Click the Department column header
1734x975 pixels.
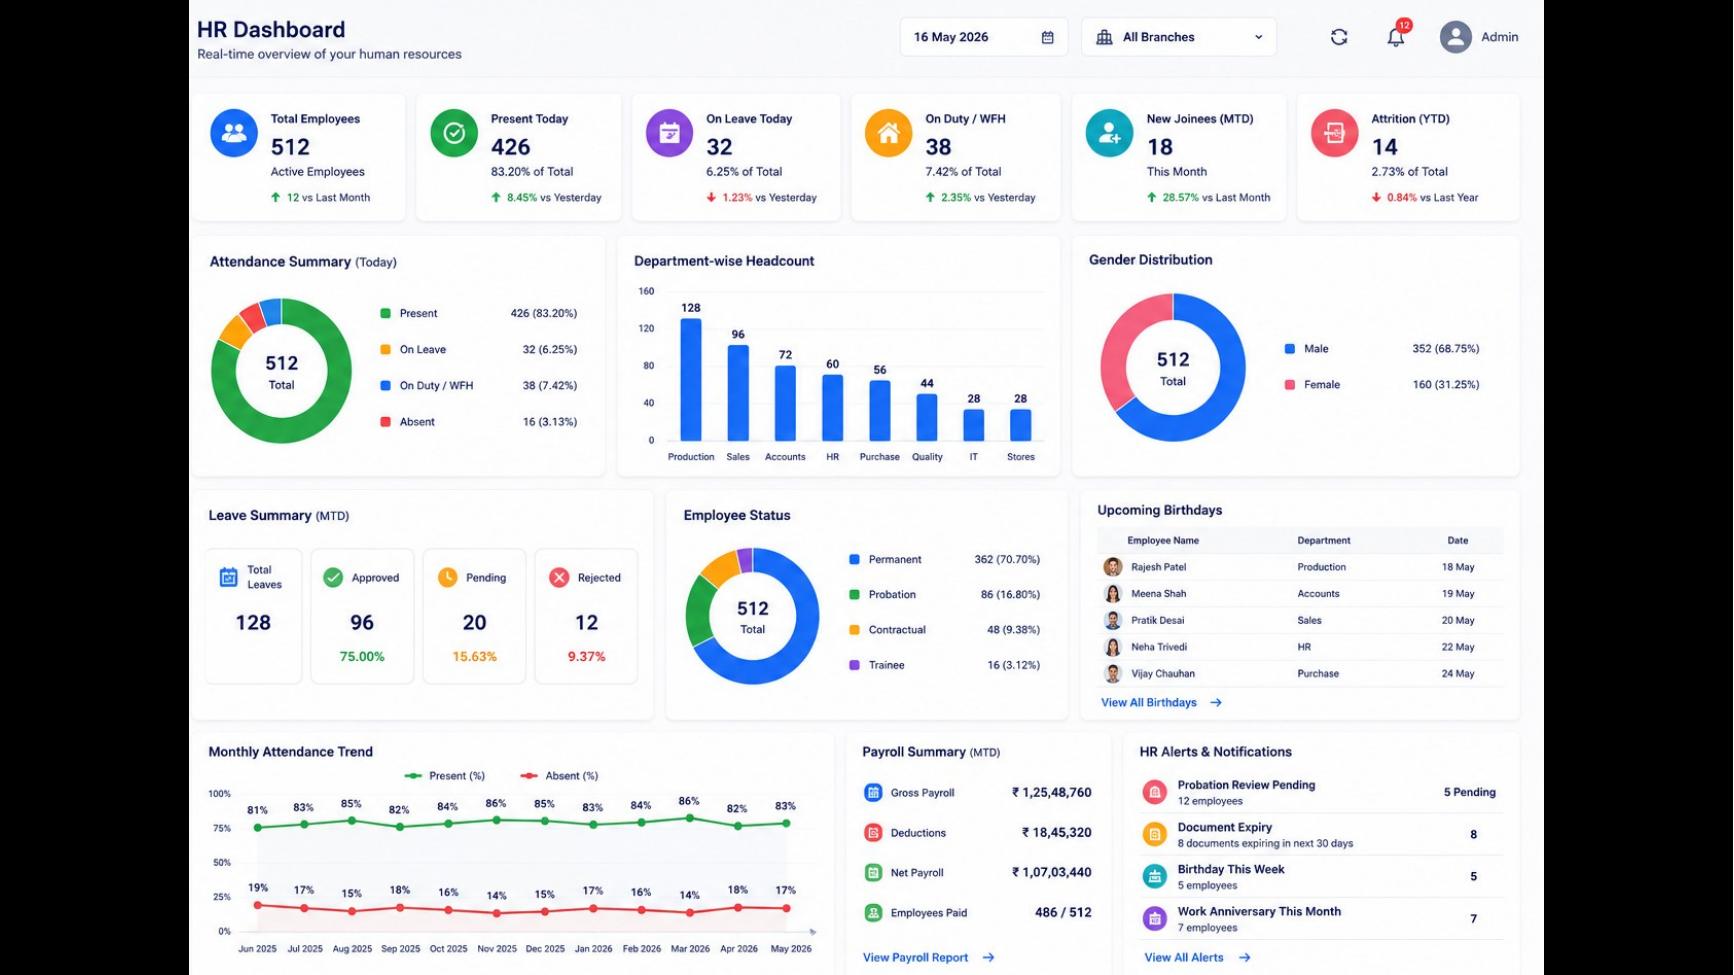[1324, 540]
